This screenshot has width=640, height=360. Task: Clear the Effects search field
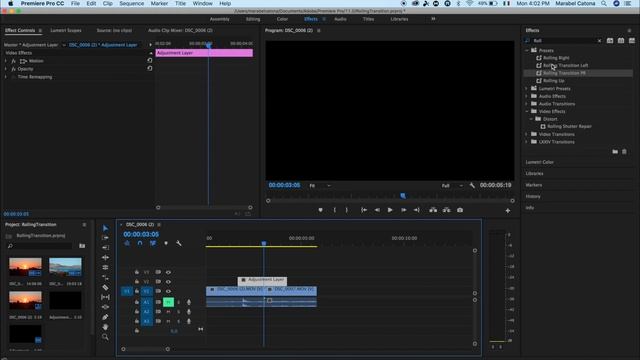[x=599, y=41]
